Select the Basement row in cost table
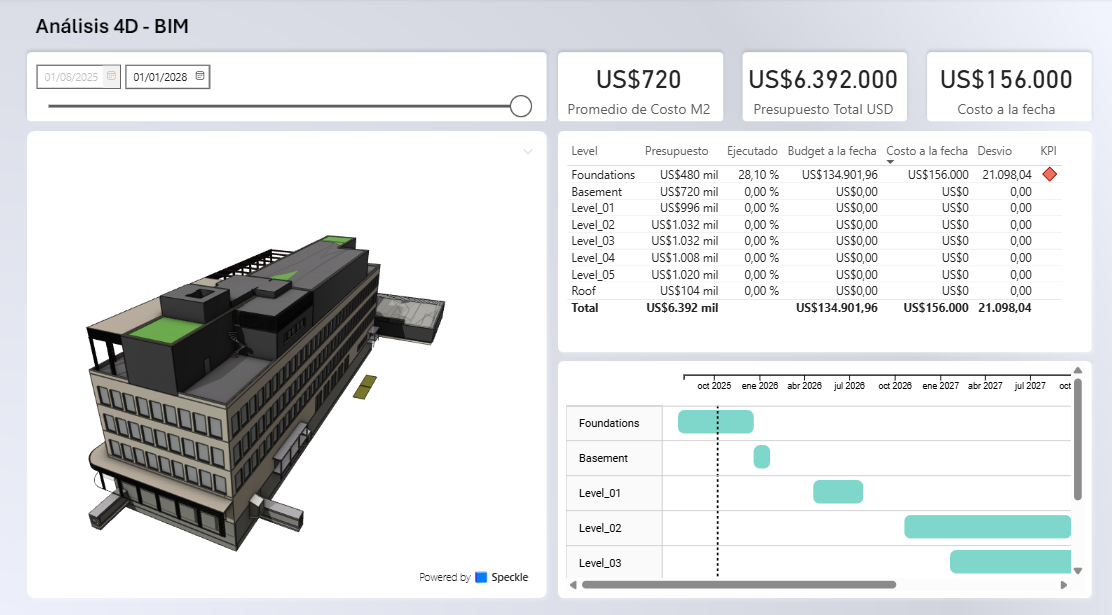 point(597,191)
